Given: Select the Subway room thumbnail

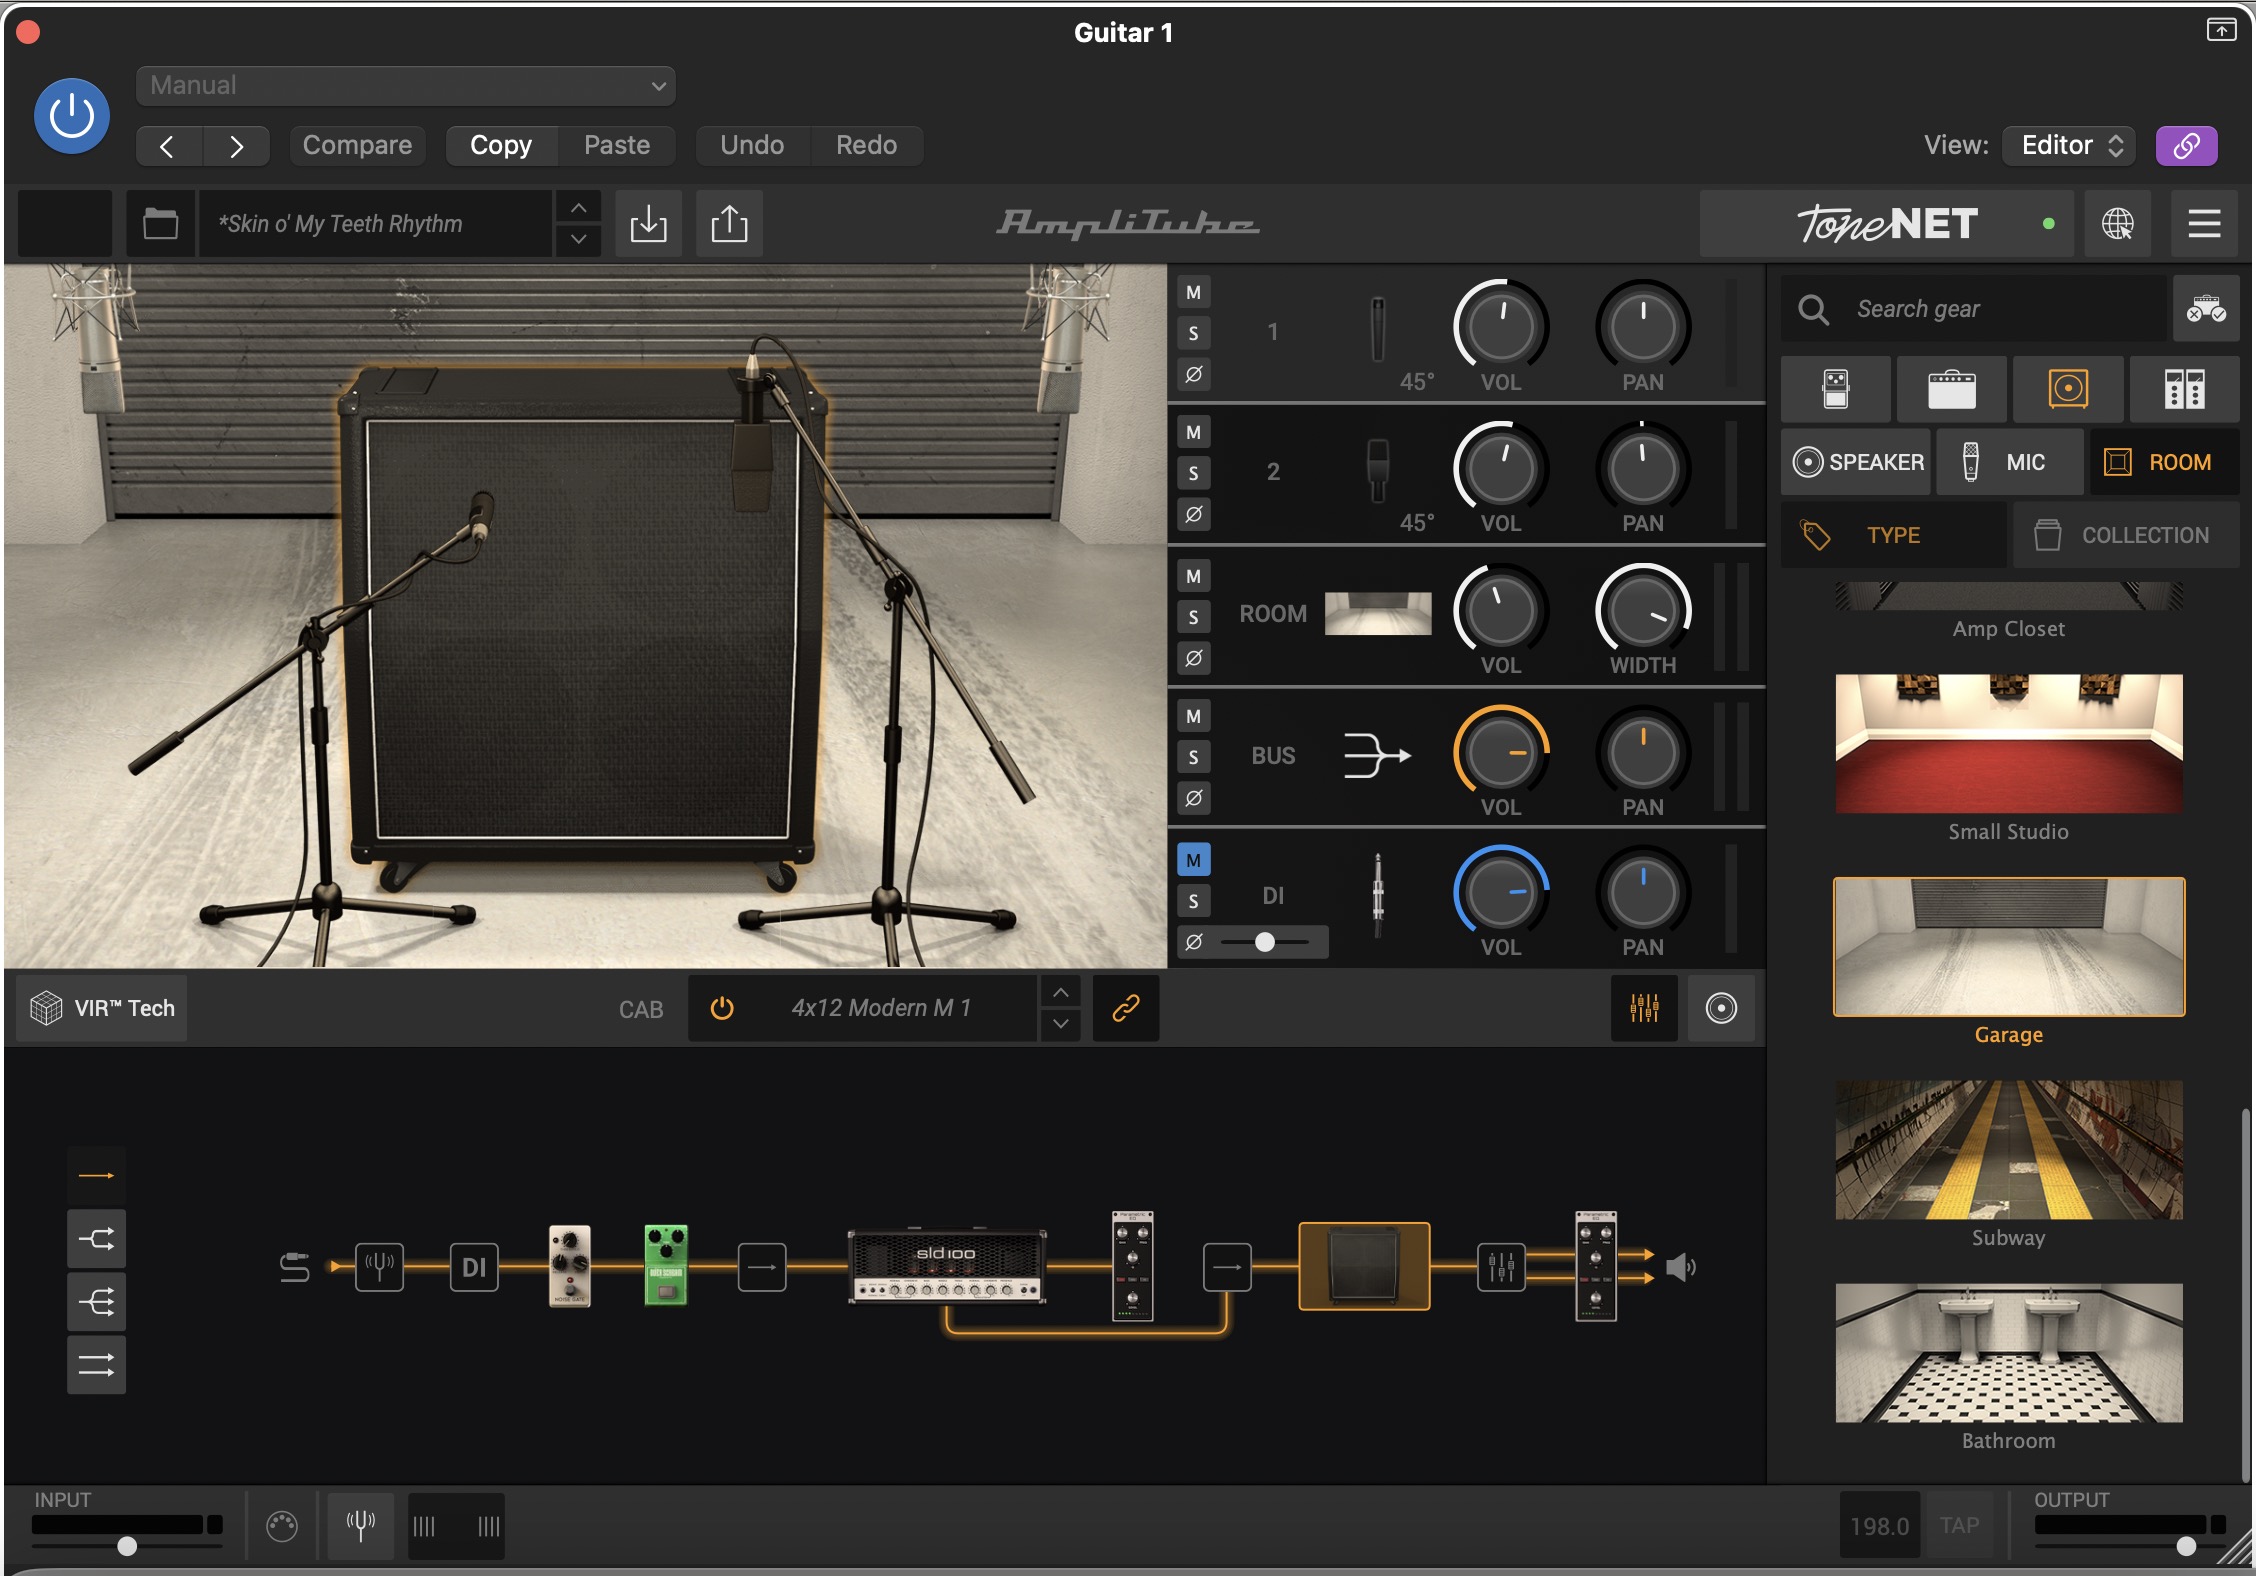Looking at the screenshot, I should (2009, 1150).
